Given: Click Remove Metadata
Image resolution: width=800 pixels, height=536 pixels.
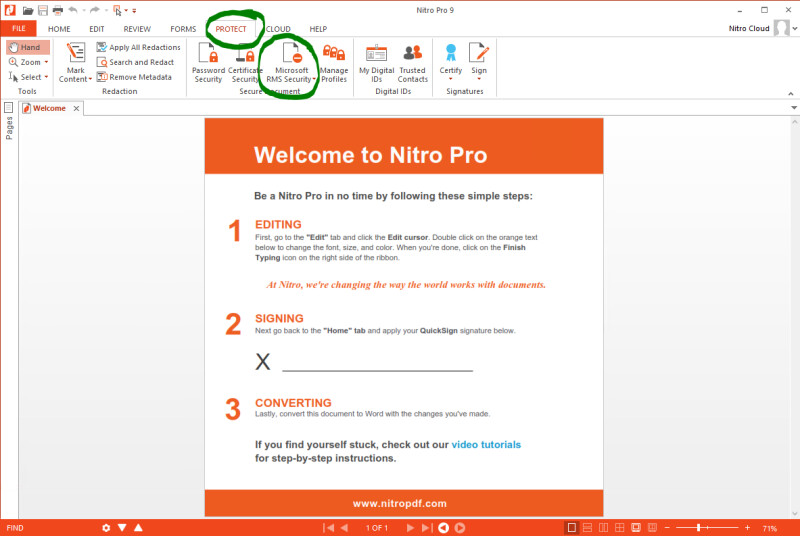Looking at the screenshot, I should 134,77.
